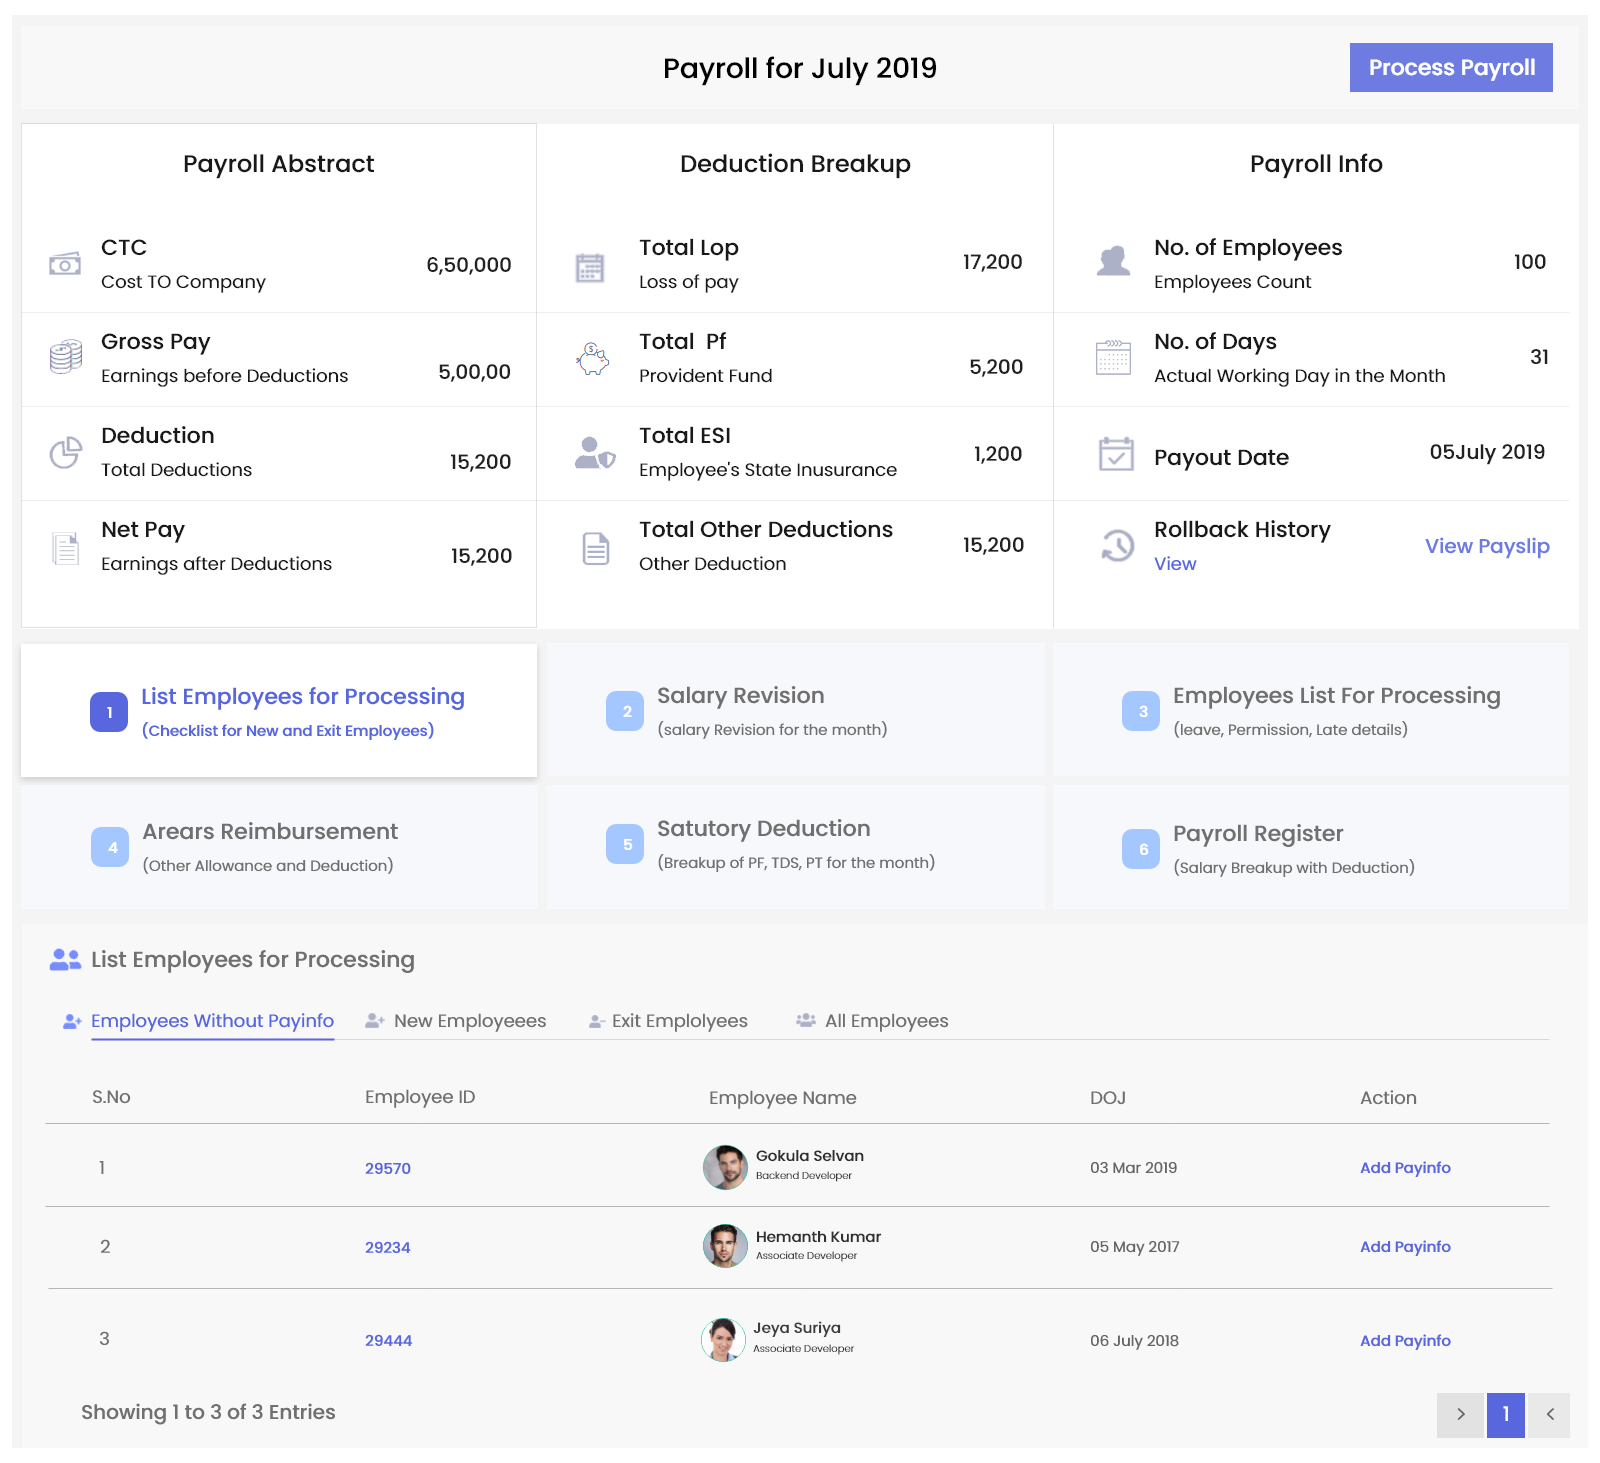Click the List Employees section people icon

click(x=65, y=960)
